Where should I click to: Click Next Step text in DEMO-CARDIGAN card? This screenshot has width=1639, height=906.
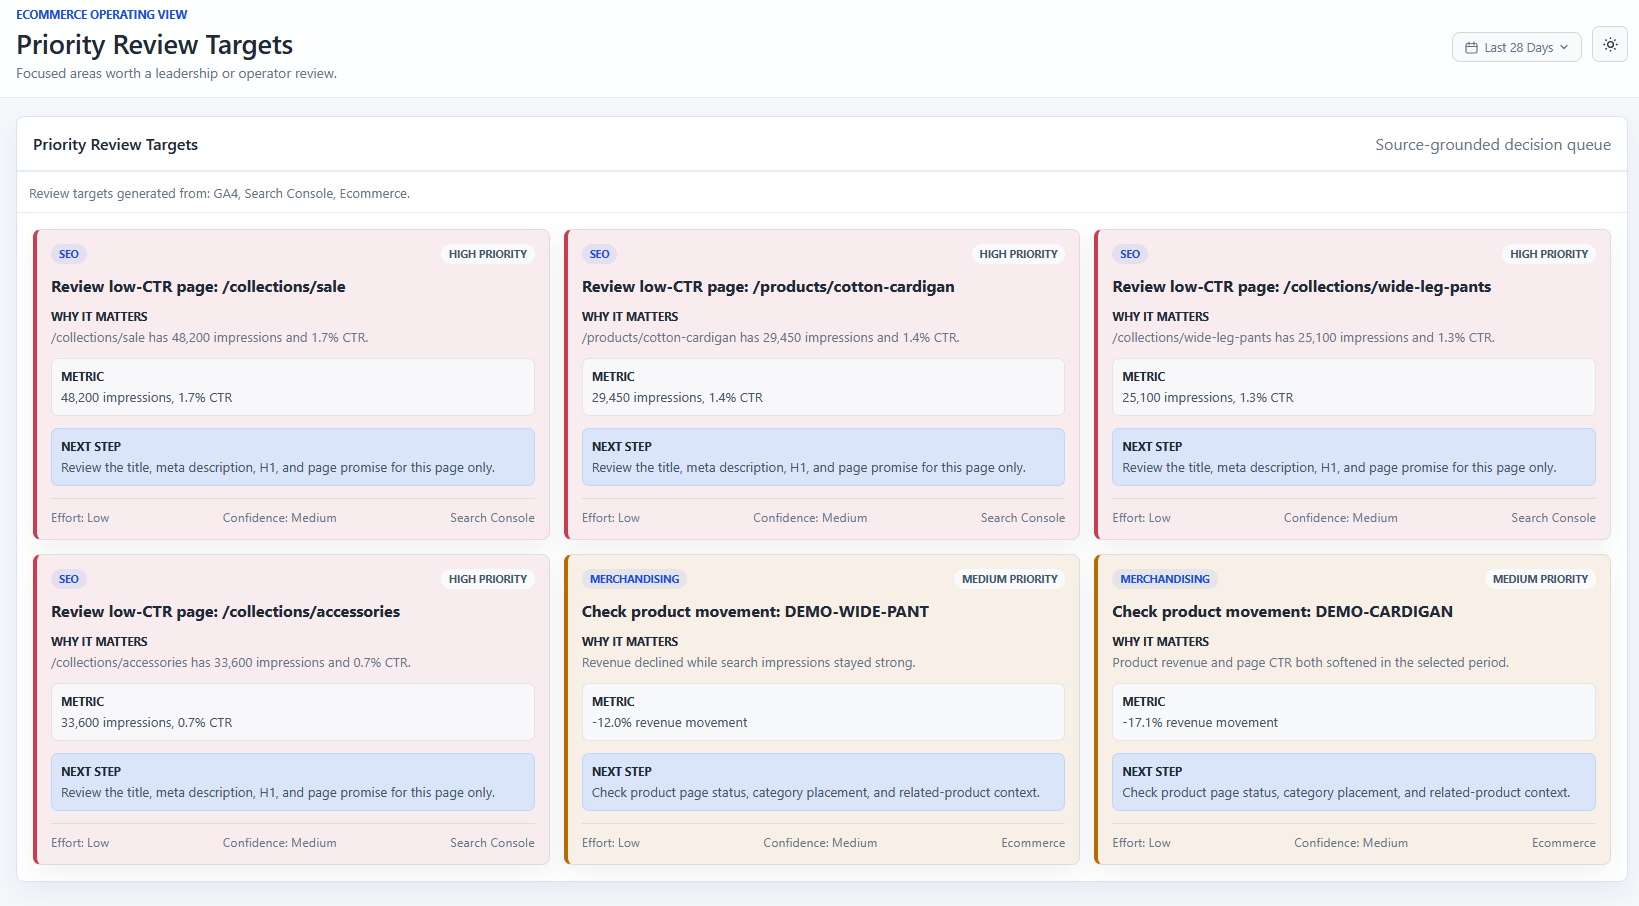[1346, 793]
